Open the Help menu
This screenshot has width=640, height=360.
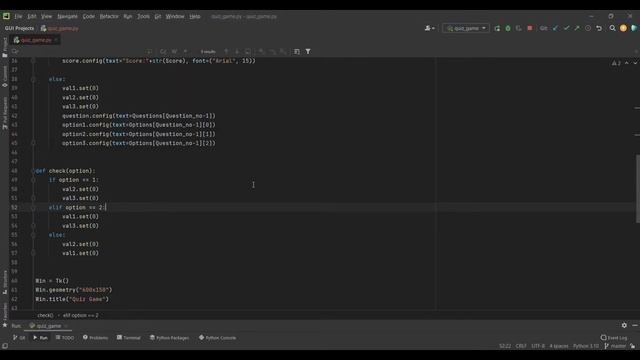pos(195,16)
